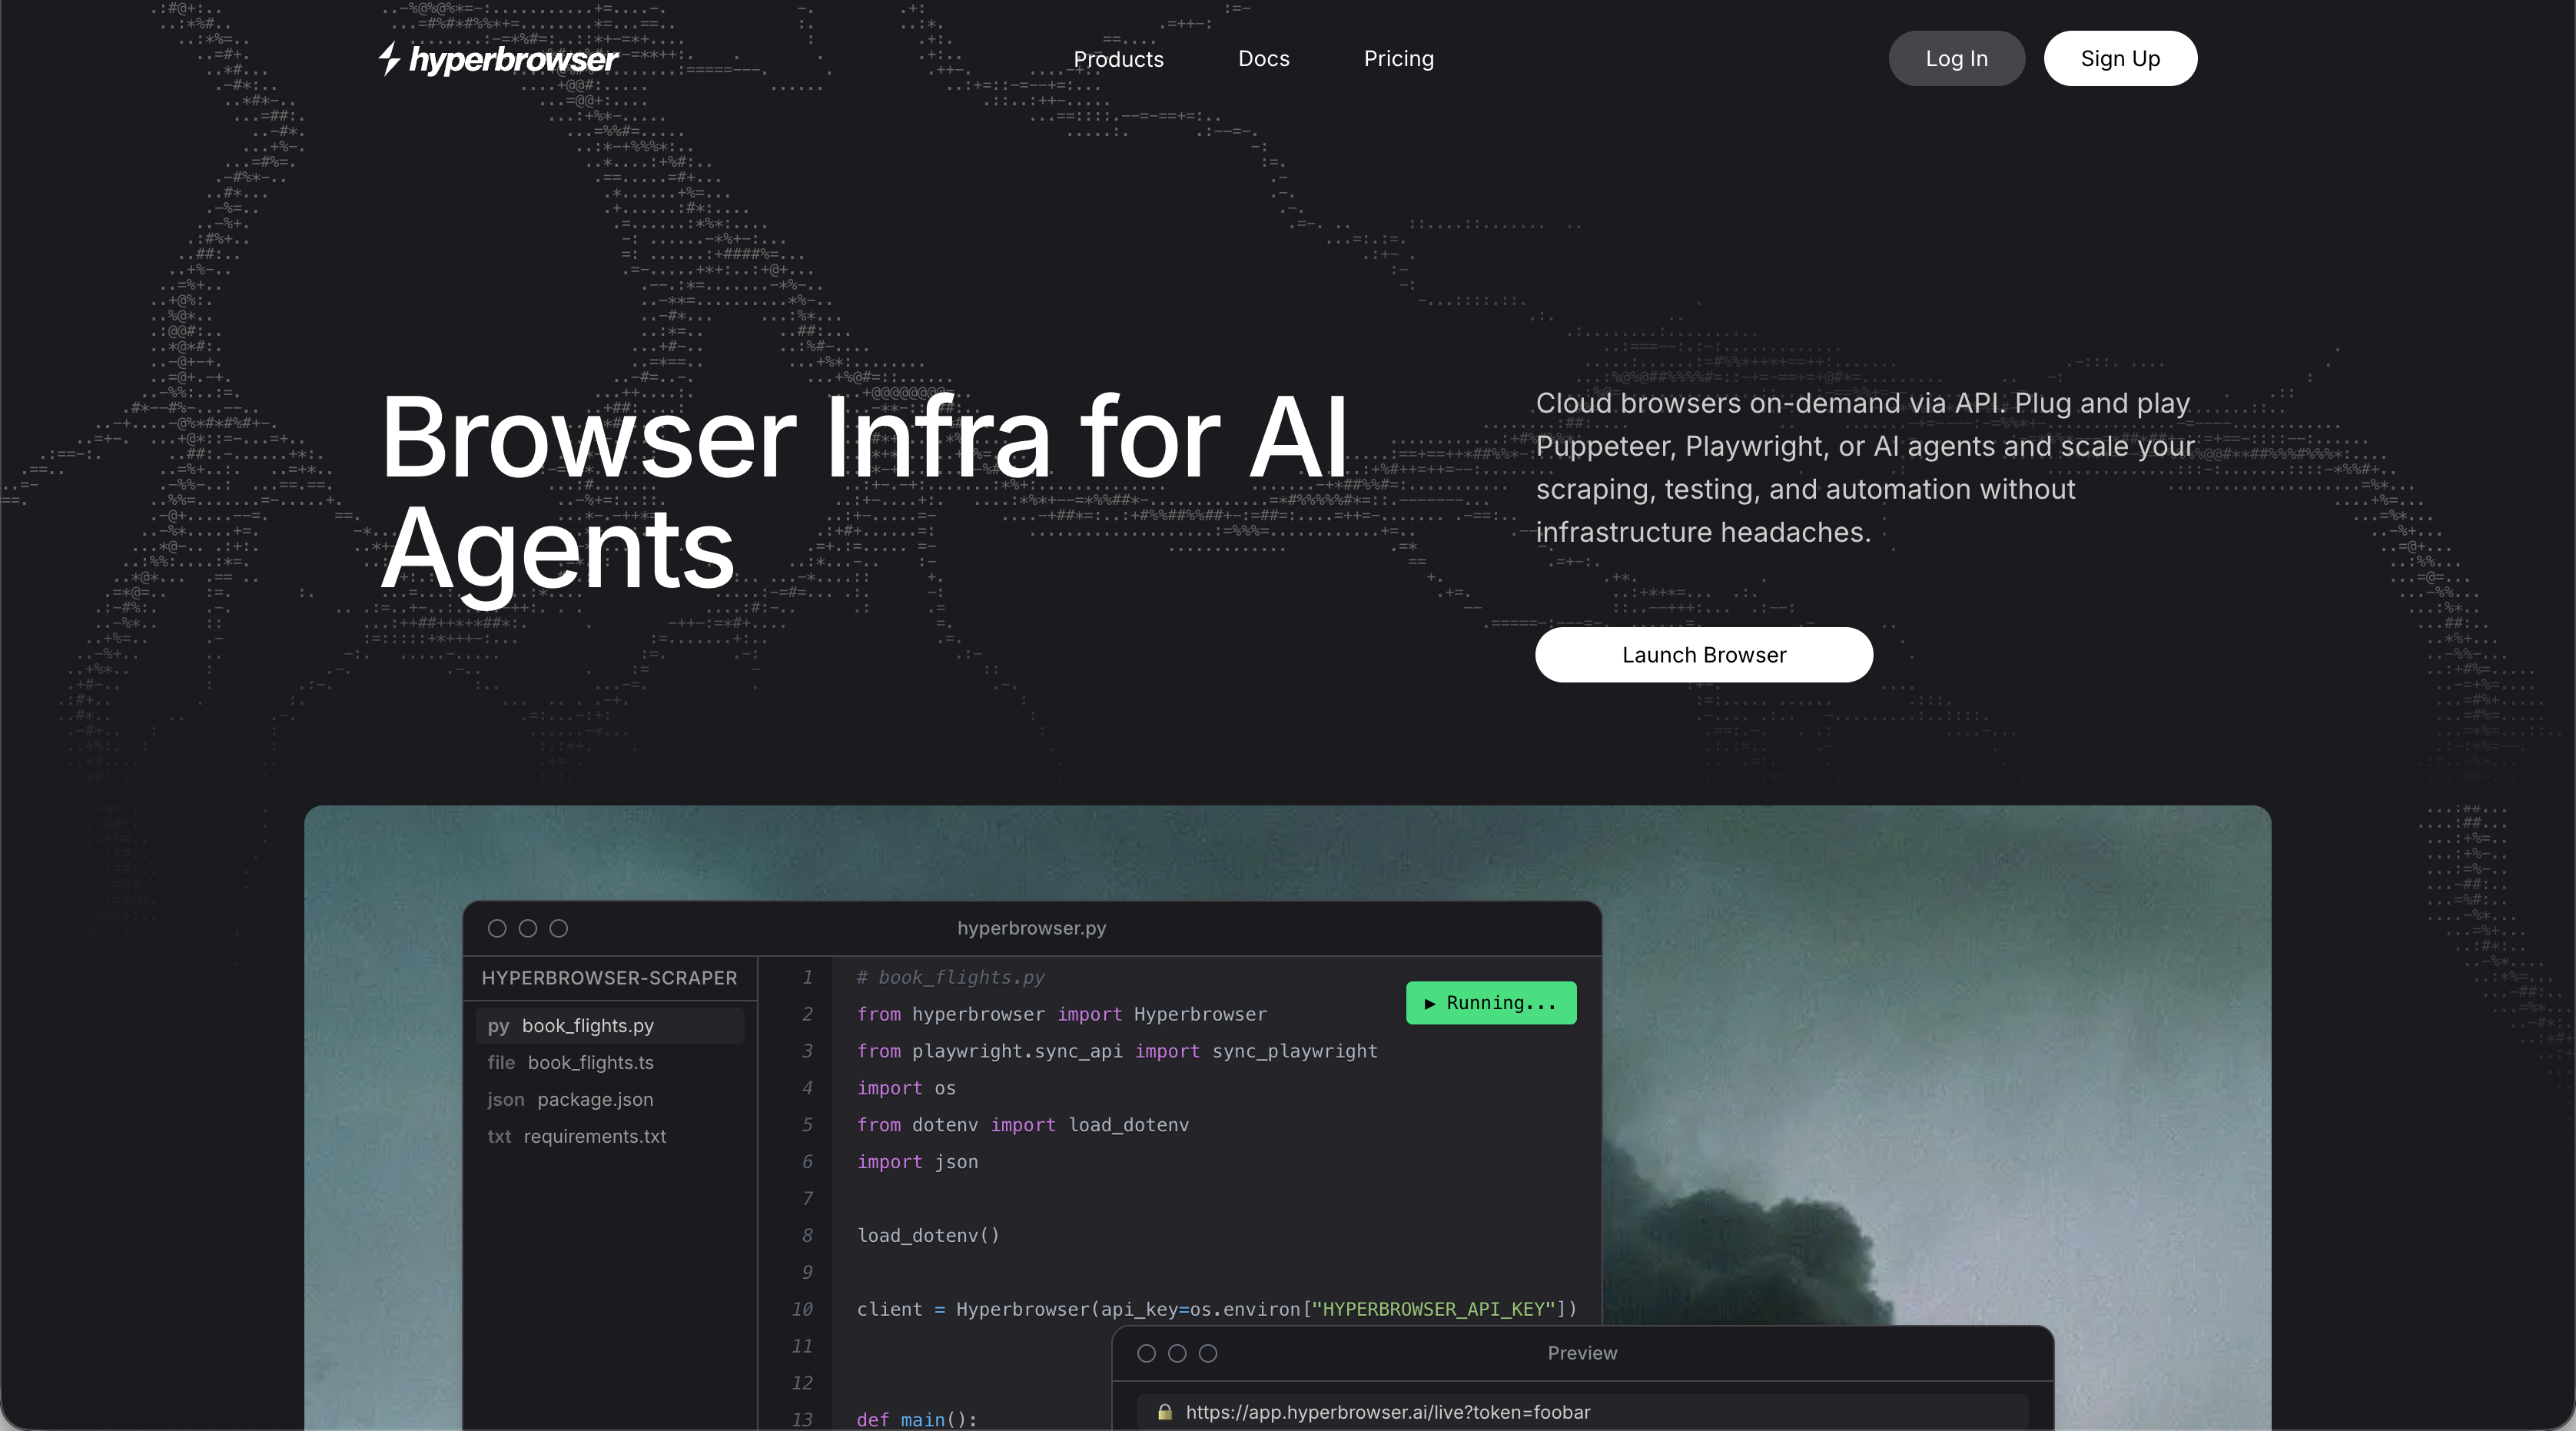
Task: Open the Products menu
Action: tap(1118, 59)
